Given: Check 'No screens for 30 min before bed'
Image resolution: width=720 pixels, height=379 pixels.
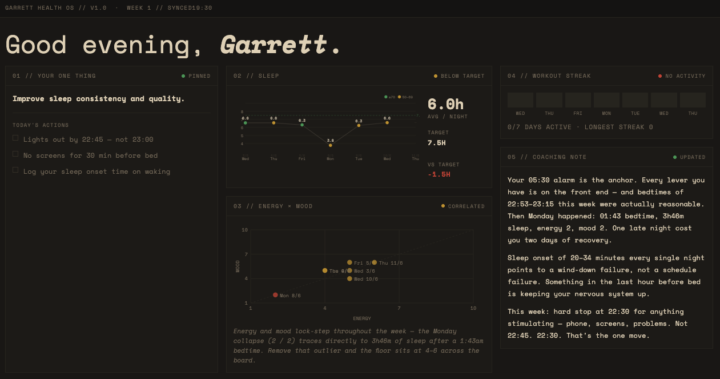Looking at the screenshot, I should 15,154.
